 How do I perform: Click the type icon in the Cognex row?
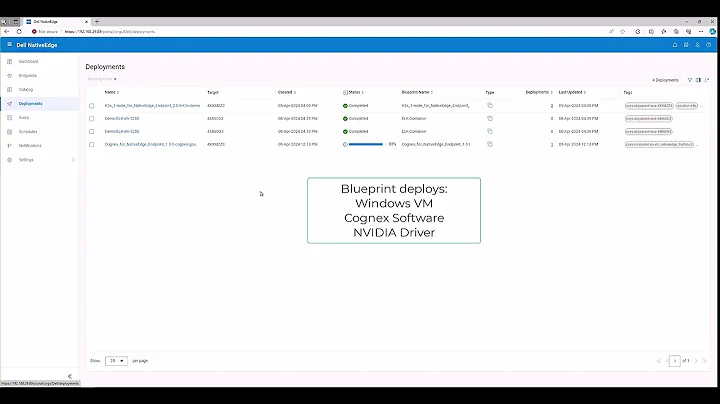click(x=489, y=144)
